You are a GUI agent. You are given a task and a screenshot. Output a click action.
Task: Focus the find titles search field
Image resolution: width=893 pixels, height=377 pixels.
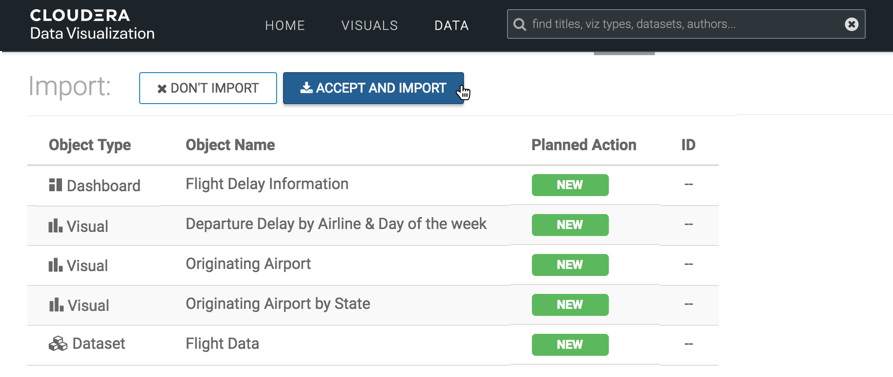coord(686,24)
